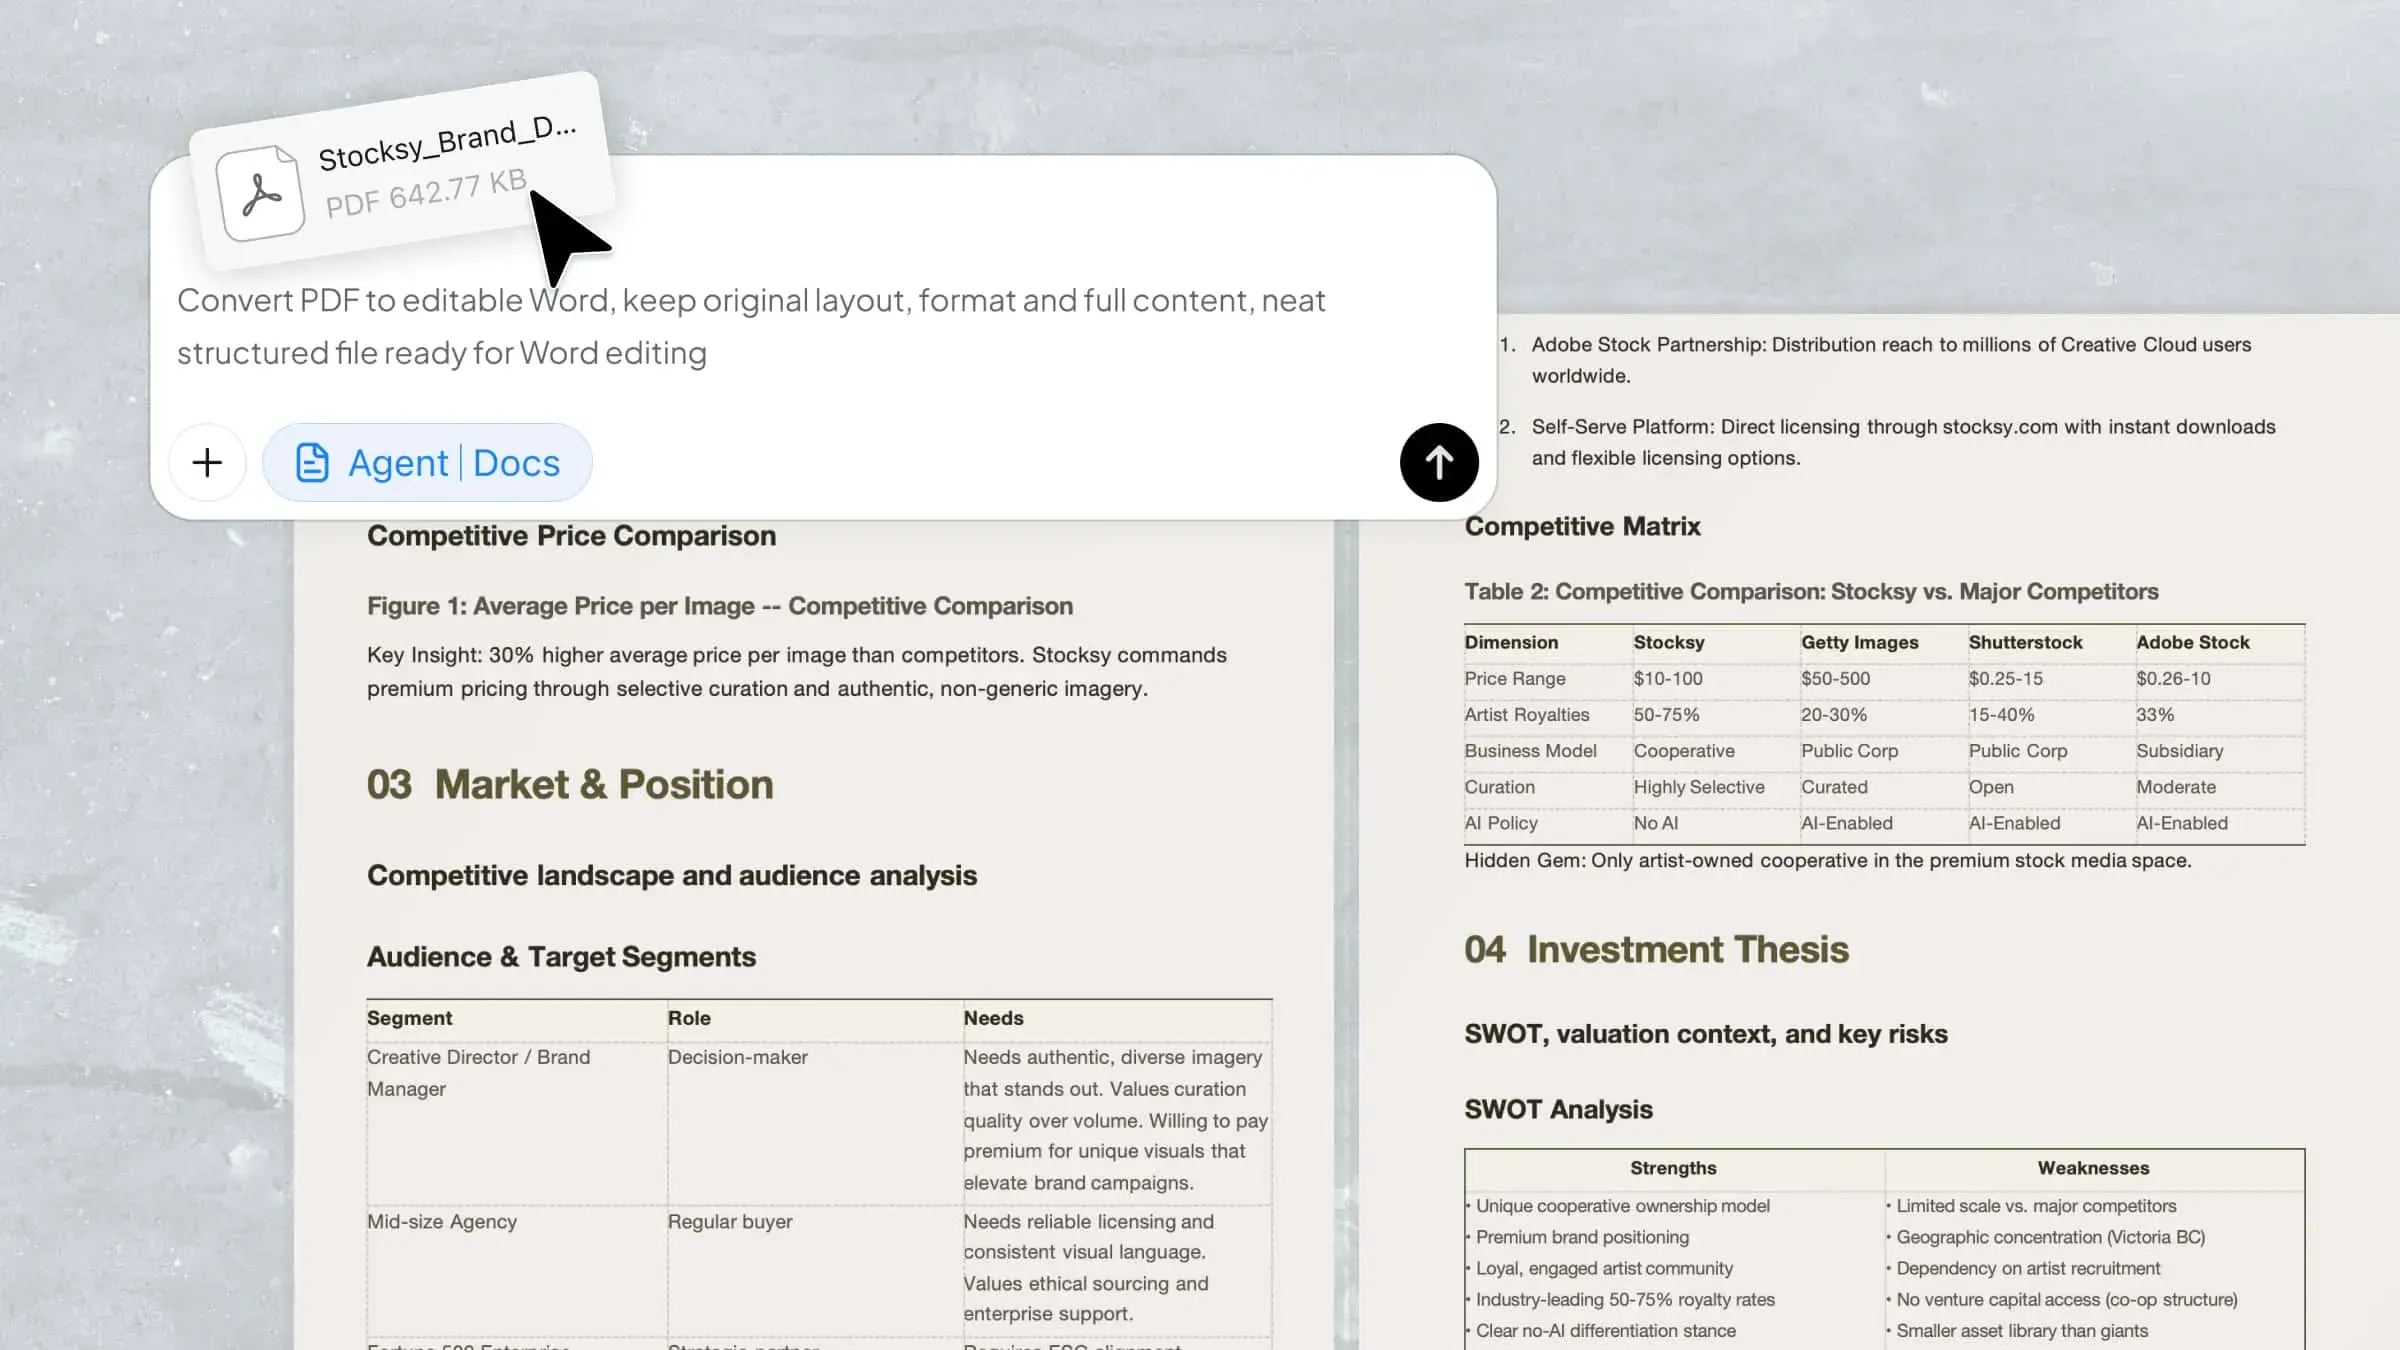
Task: Send the prompt with the up-arrow button
Action: (x=1439, y=462)
